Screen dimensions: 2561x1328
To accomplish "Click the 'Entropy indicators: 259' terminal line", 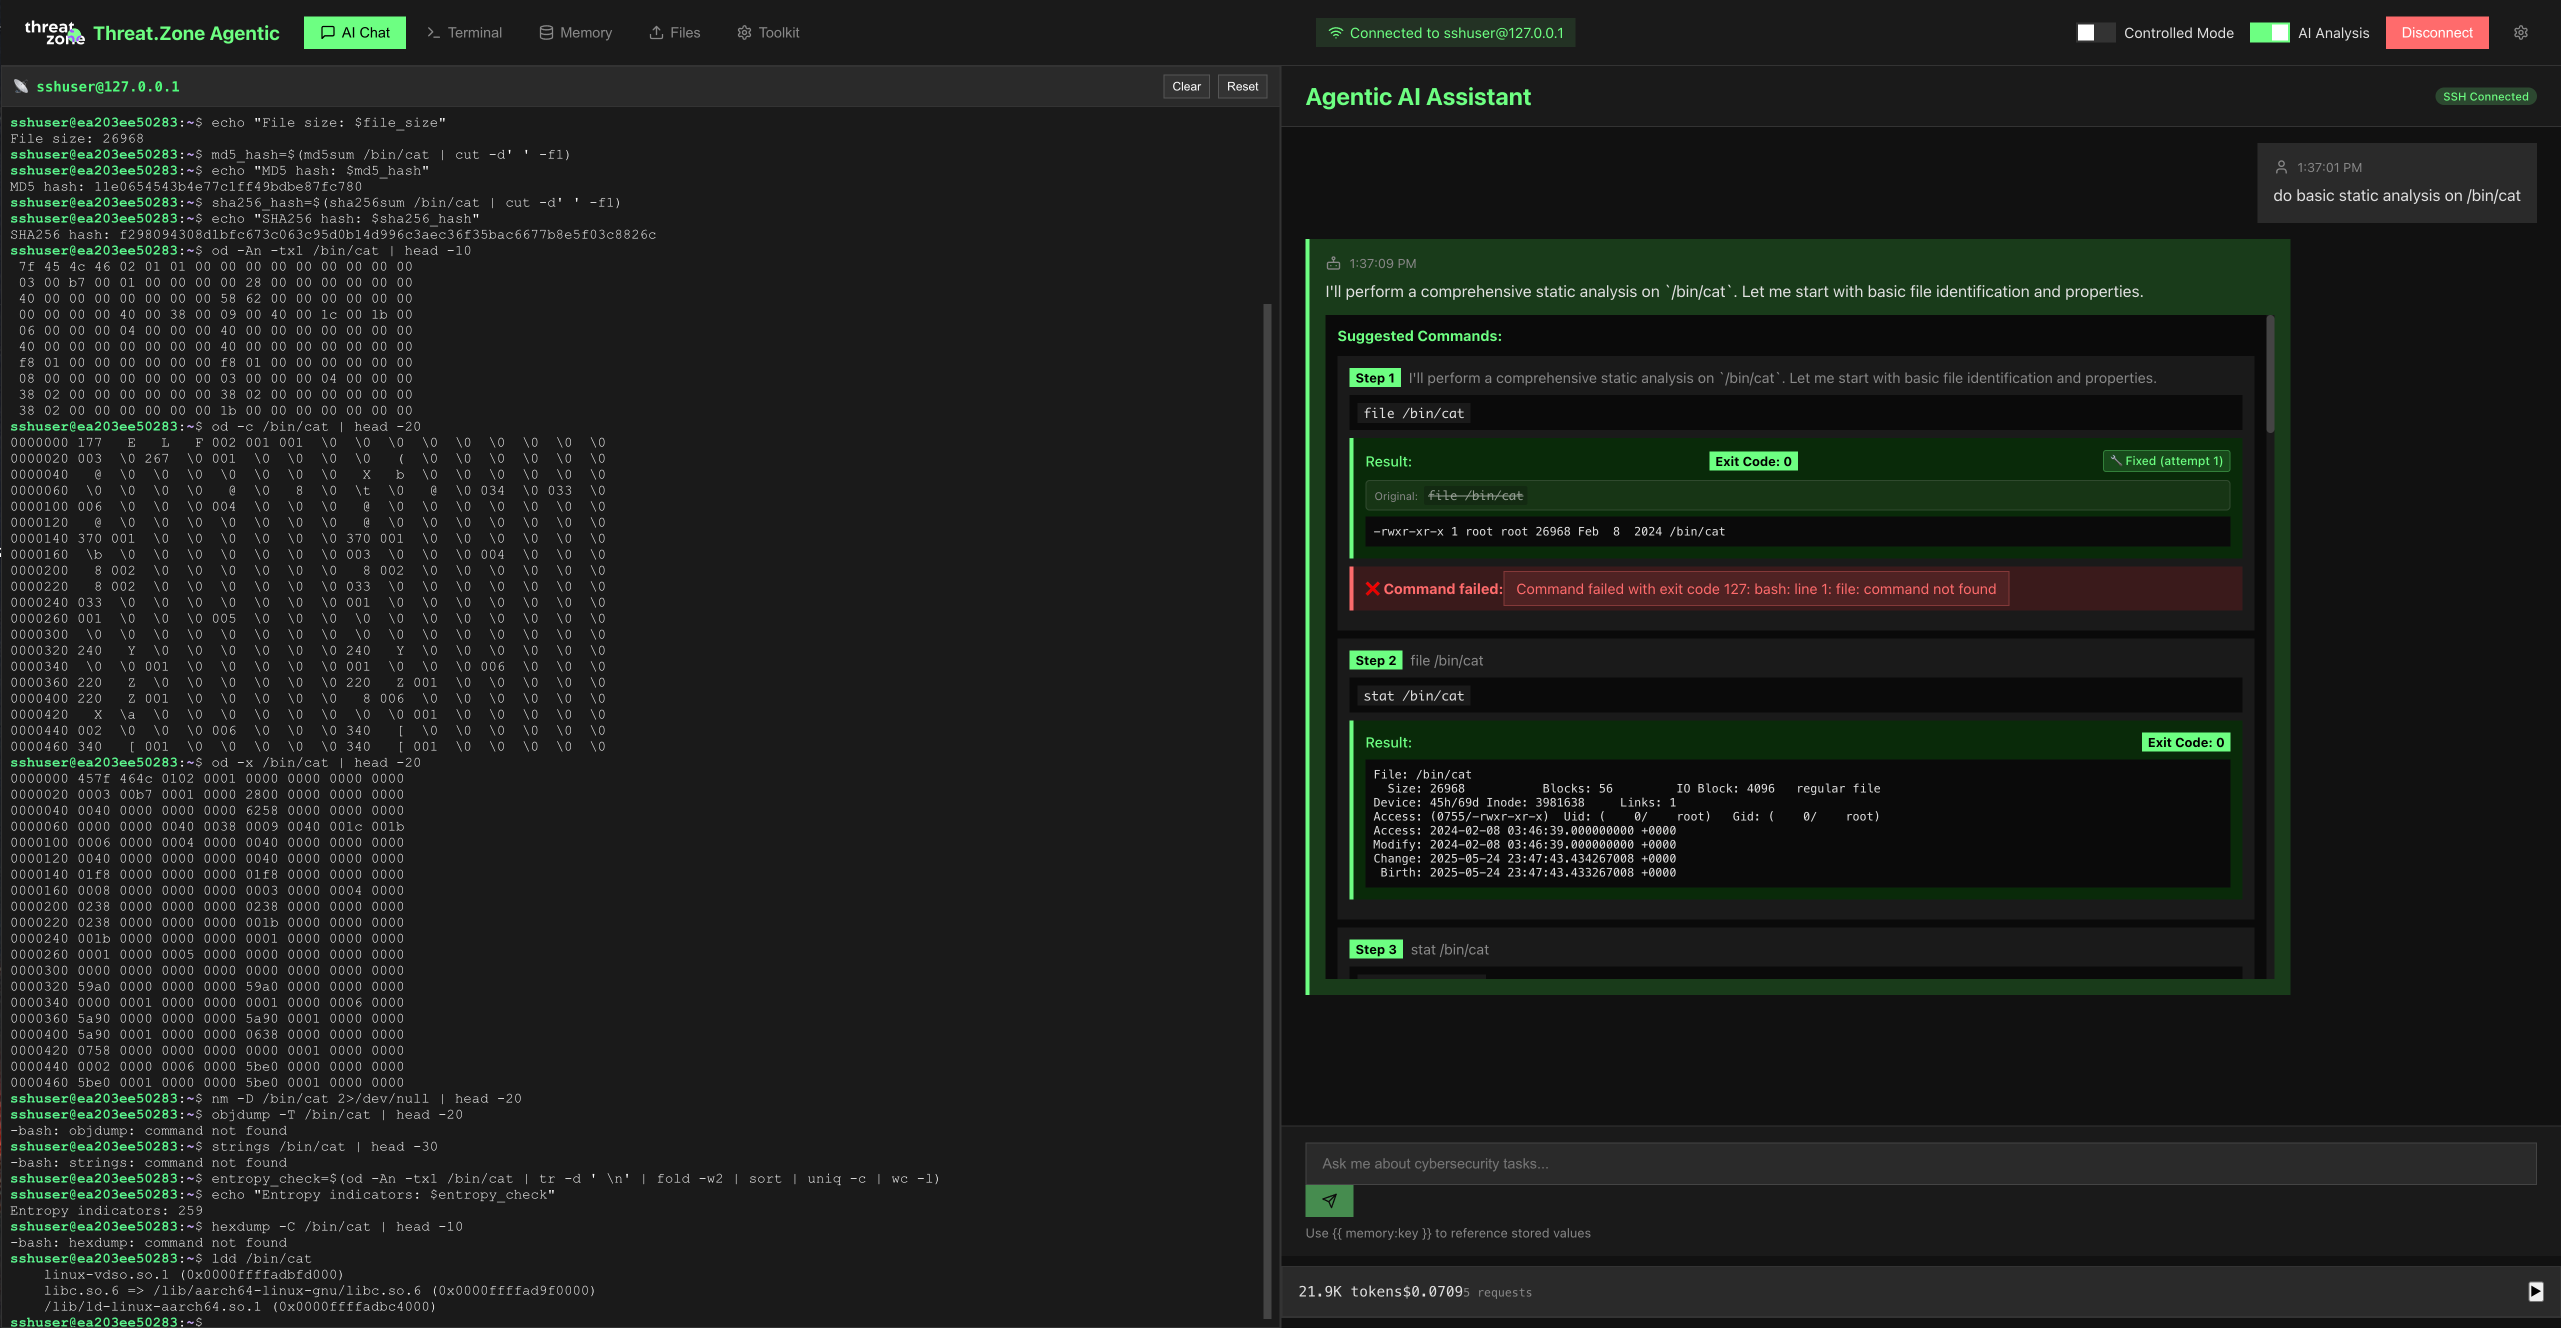I will click(x=106, y=1211).
